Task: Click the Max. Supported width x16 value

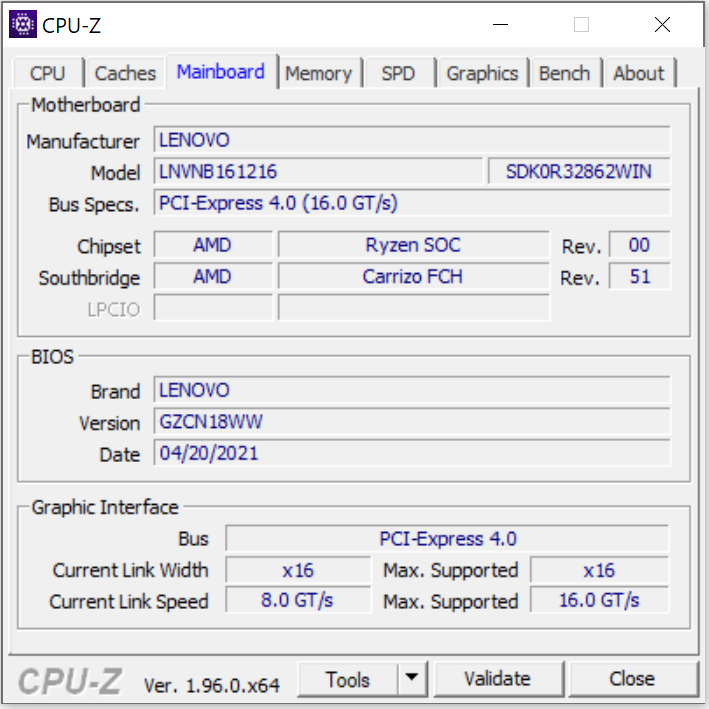Action: click(599, 570)
